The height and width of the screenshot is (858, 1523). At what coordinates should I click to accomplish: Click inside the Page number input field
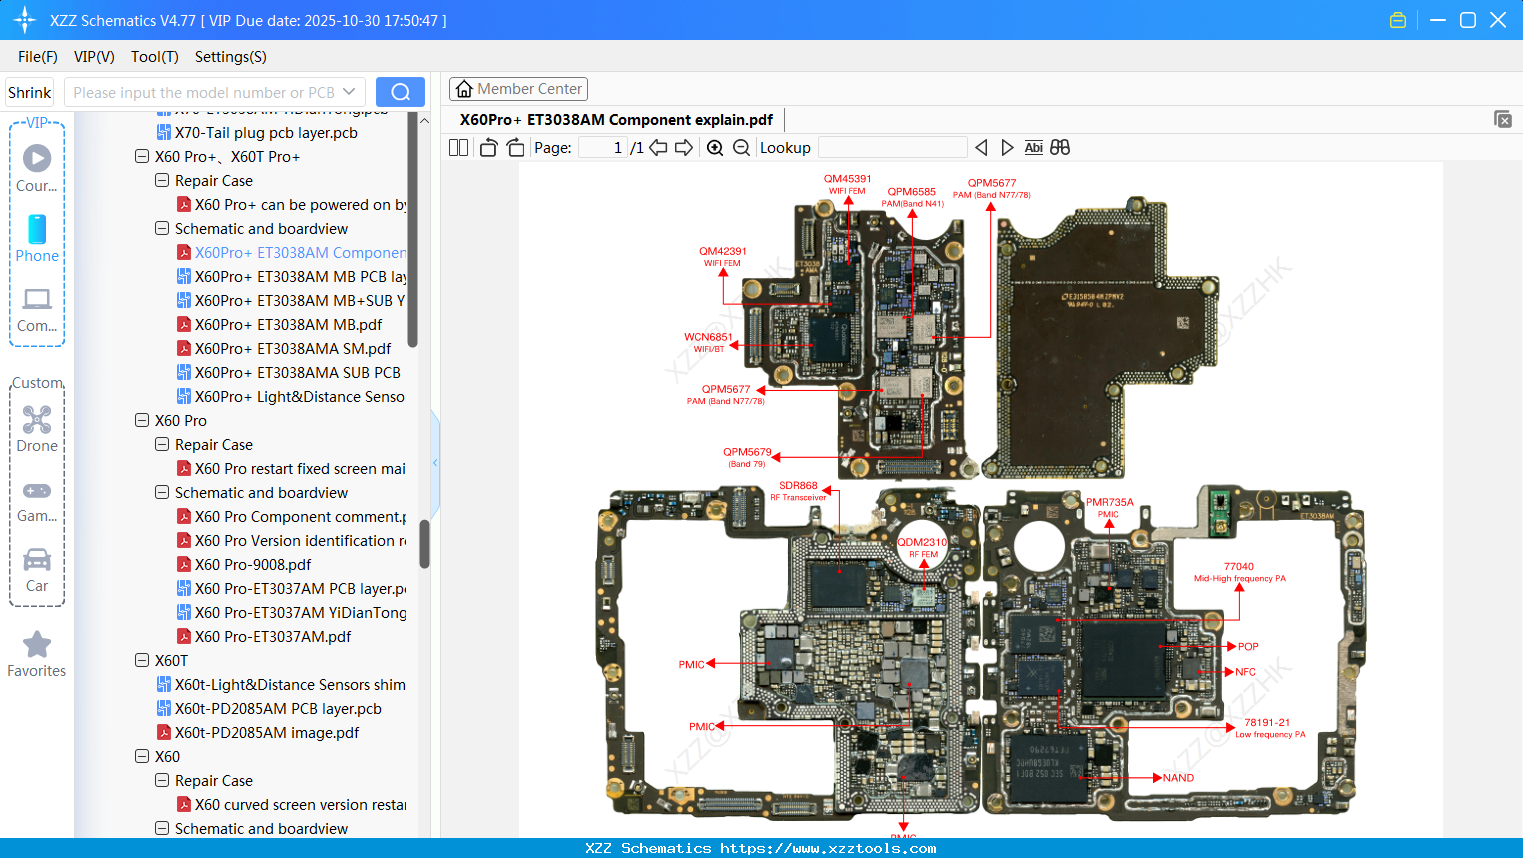(x=600, y=147)
